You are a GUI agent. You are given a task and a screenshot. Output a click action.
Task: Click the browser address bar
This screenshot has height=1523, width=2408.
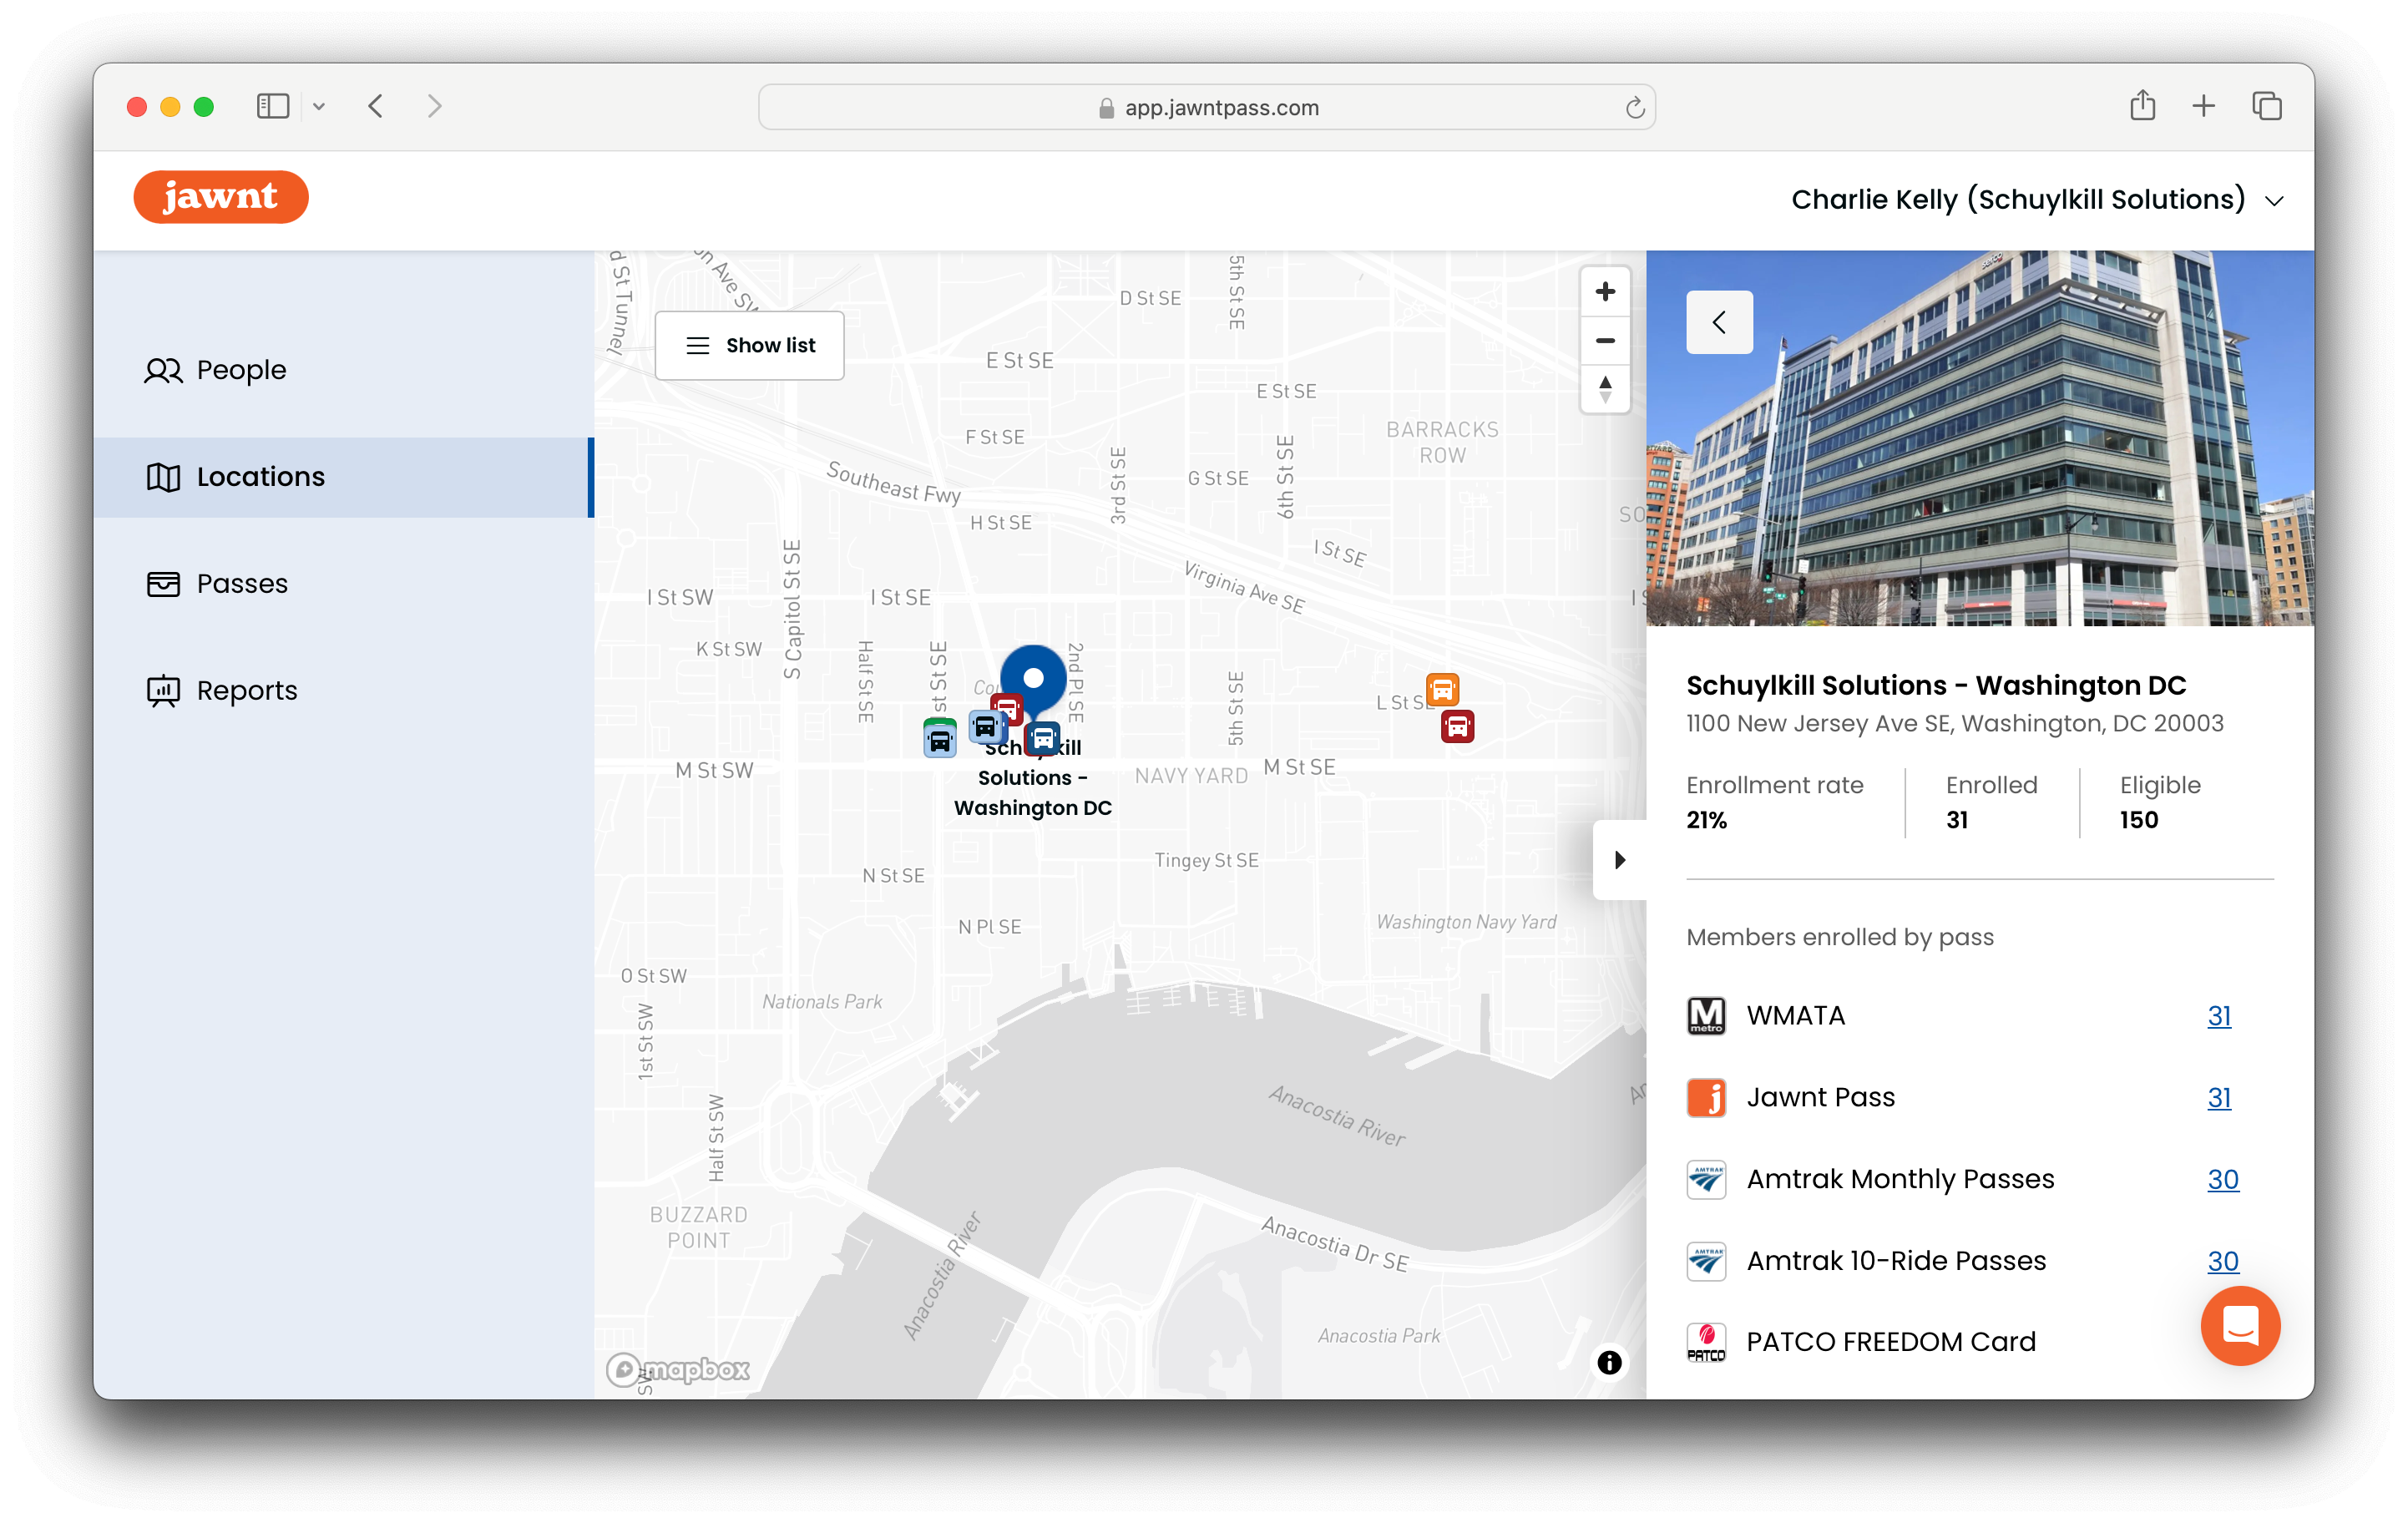point(1206,107)
